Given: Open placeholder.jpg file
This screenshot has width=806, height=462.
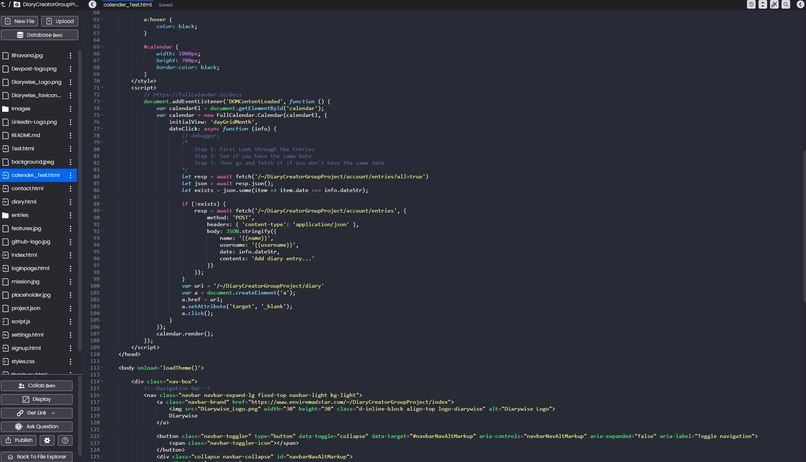Looking at the screenshot, I should pyautogui.click(x=31, y=295).
